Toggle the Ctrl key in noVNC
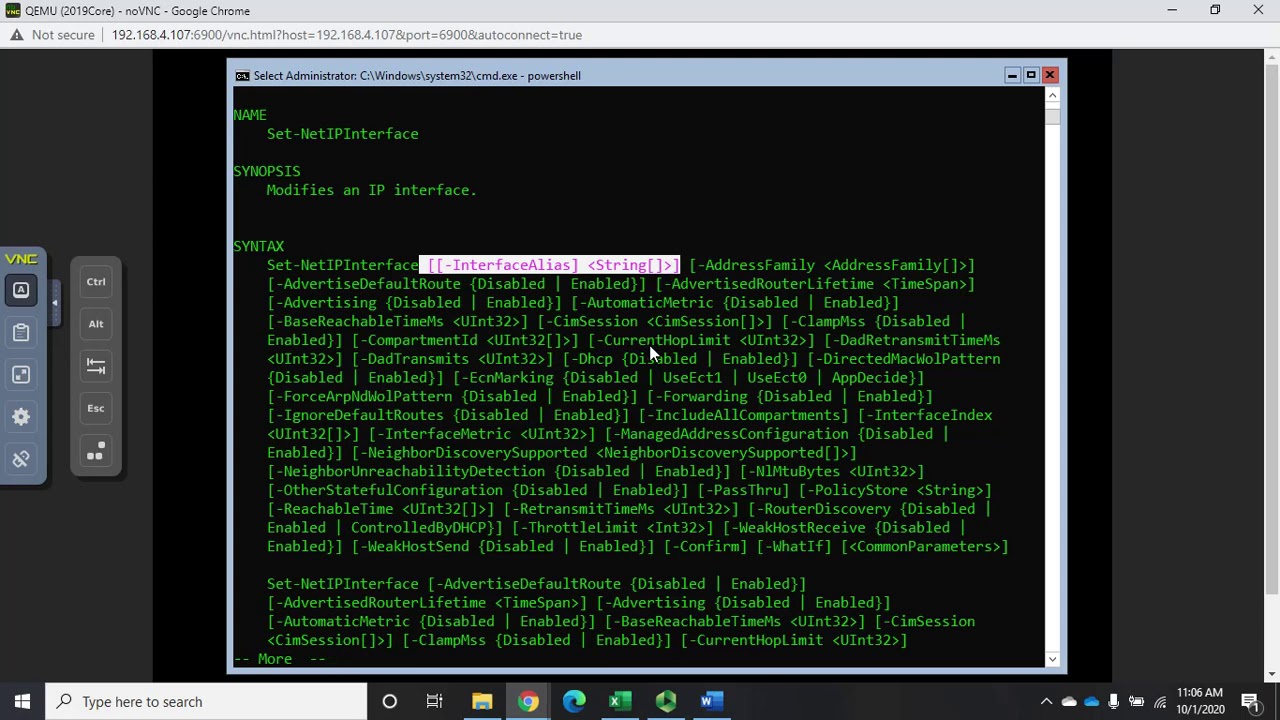1280x720 pixels. point(96,282)
